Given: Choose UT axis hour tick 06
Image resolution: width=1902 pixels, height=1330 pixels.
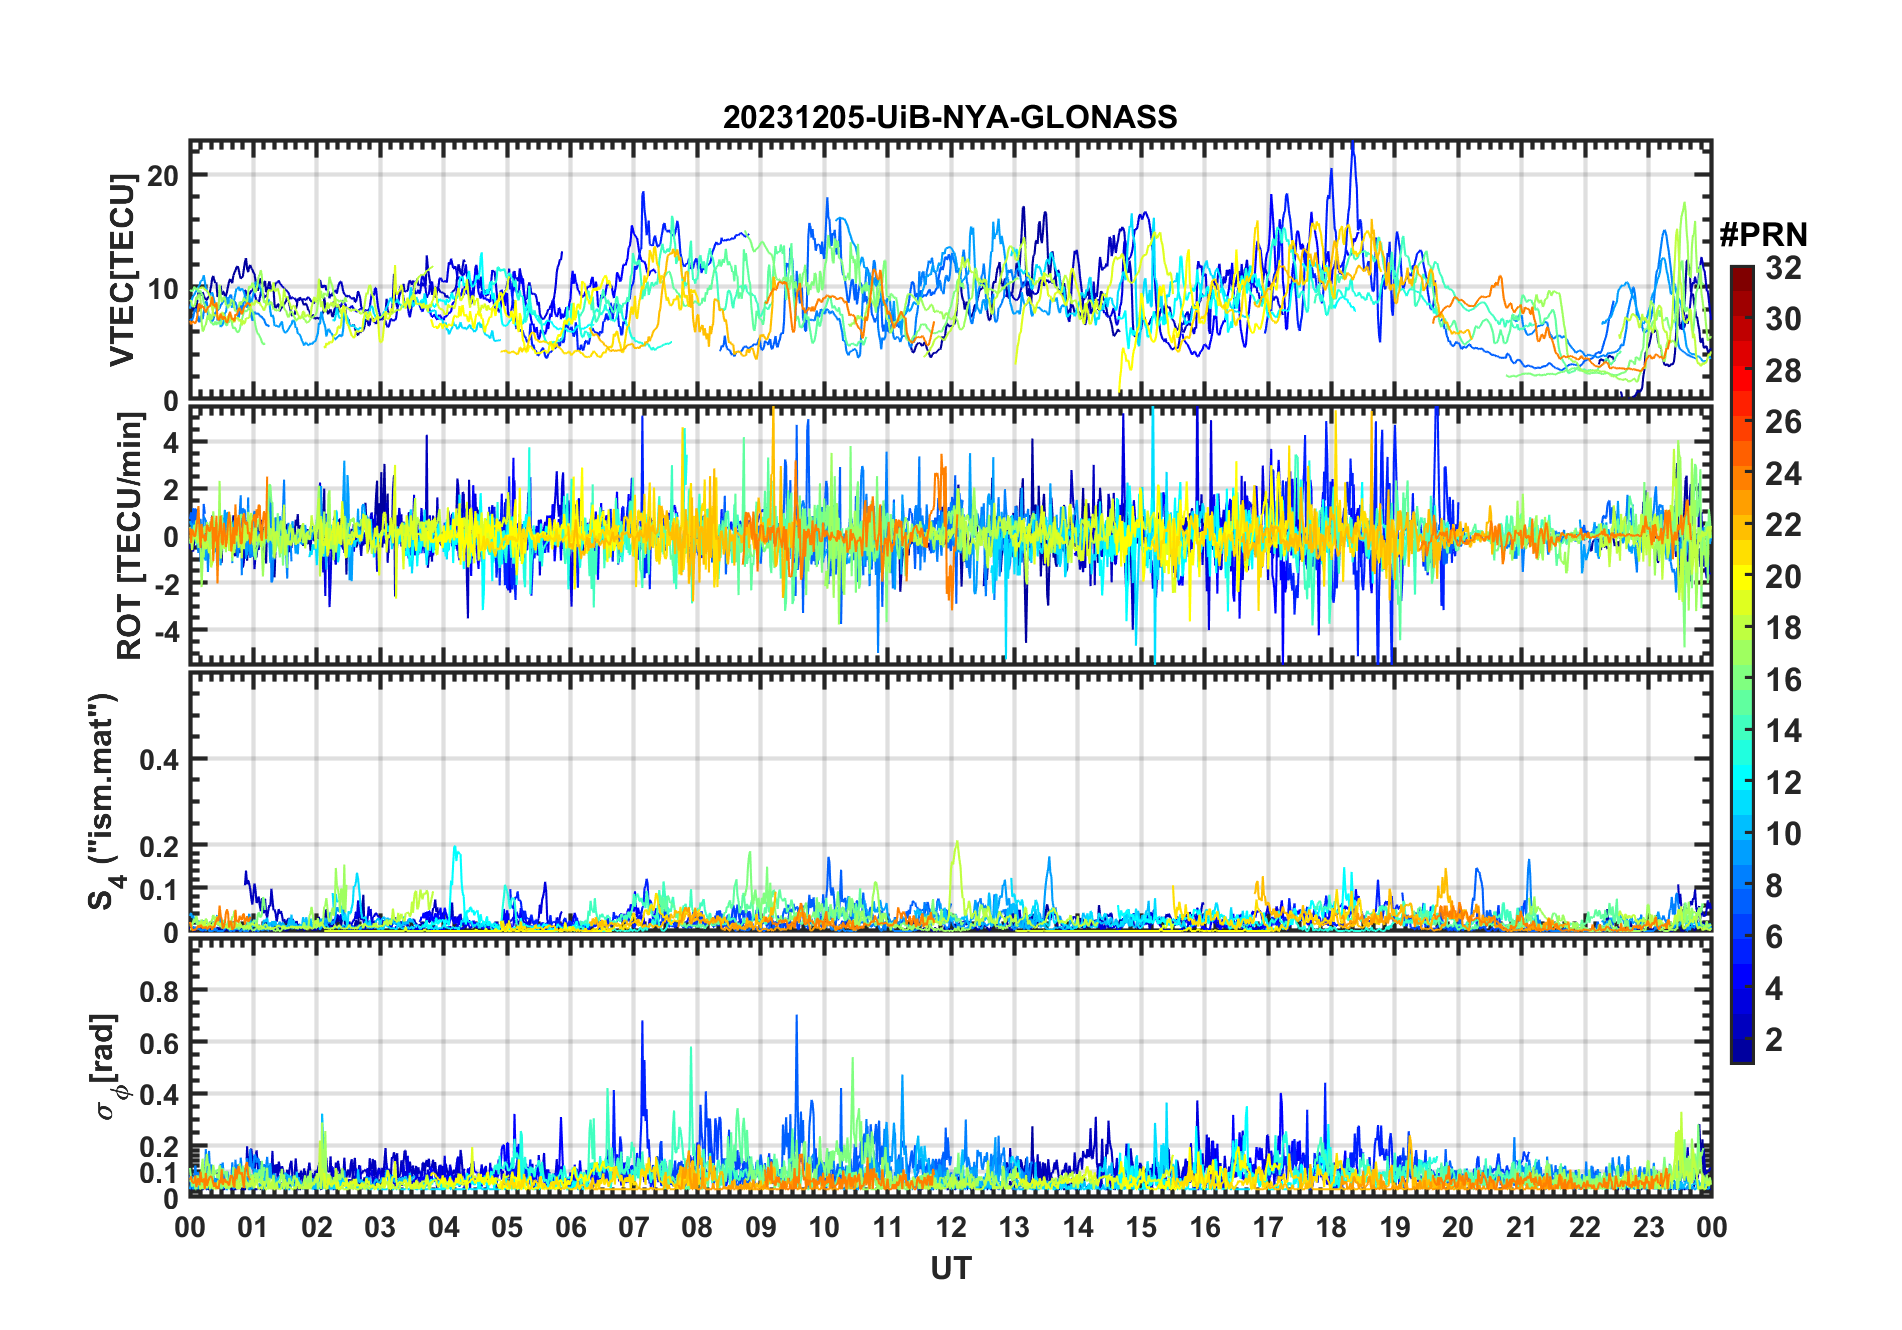Looking at the screenshot, I should (571, 1227).
